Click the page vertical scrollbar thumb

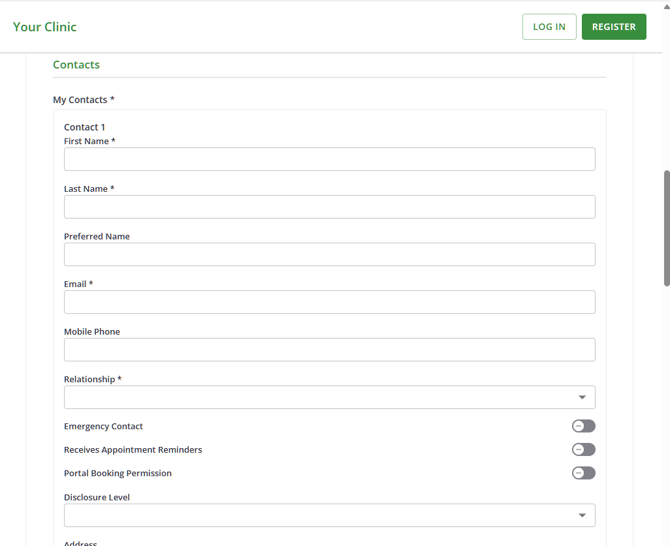[x=666, y=228]
